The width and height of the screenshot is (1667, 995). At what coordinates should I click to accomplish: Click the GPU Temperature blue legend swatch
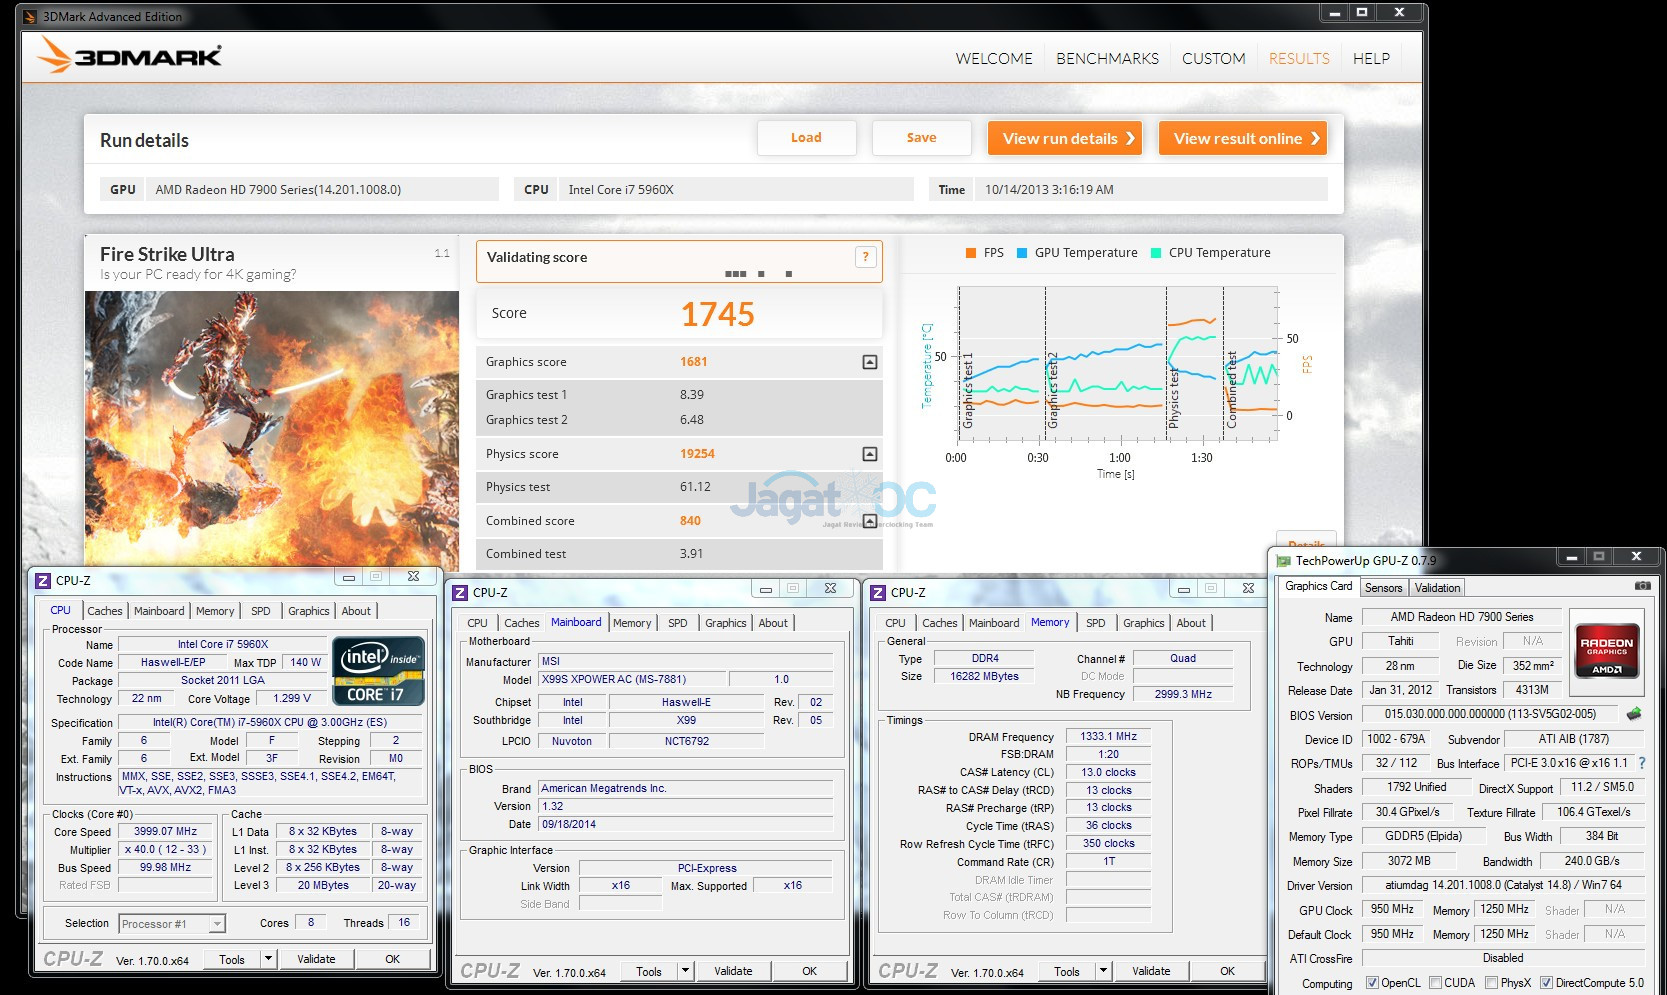click(1022, 253)
